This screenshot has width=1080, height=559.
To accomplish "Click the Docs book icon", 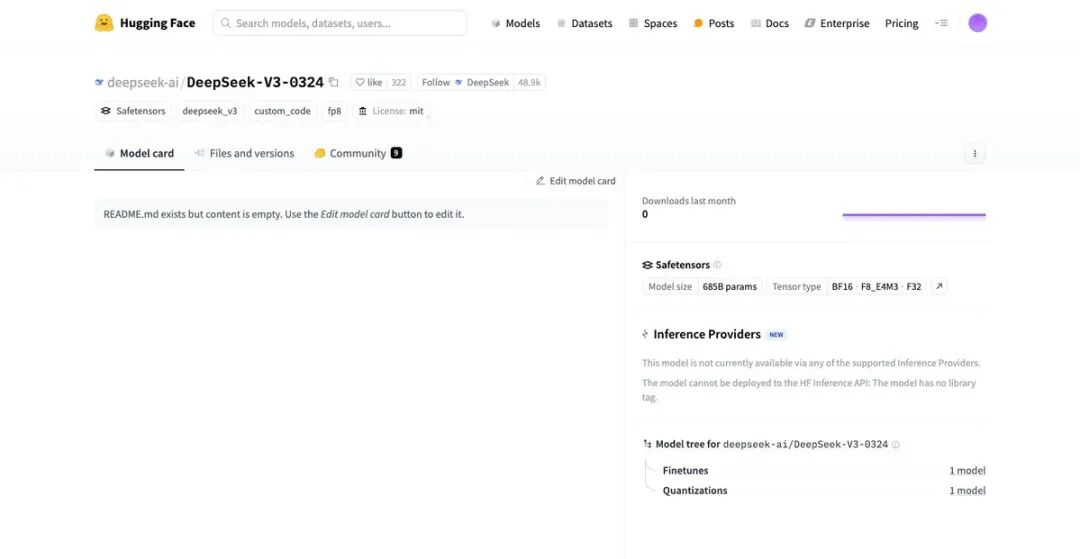I will click(x=756, y=23).
